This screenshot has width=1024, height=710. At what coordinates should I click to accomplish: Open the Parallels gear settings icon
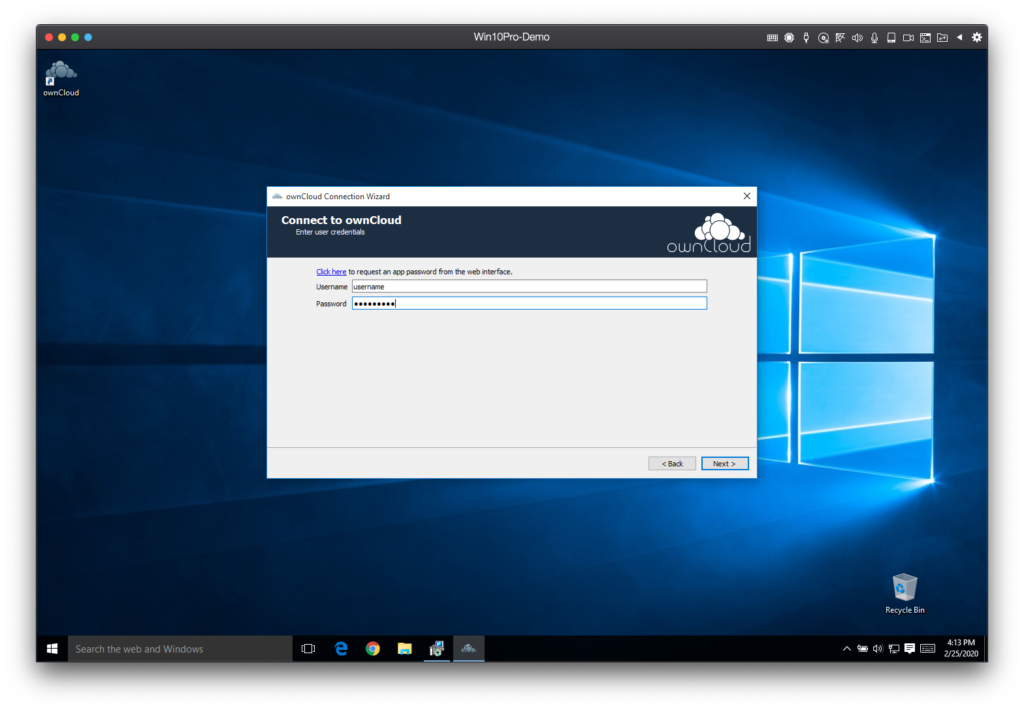click(x=977, y=37)
